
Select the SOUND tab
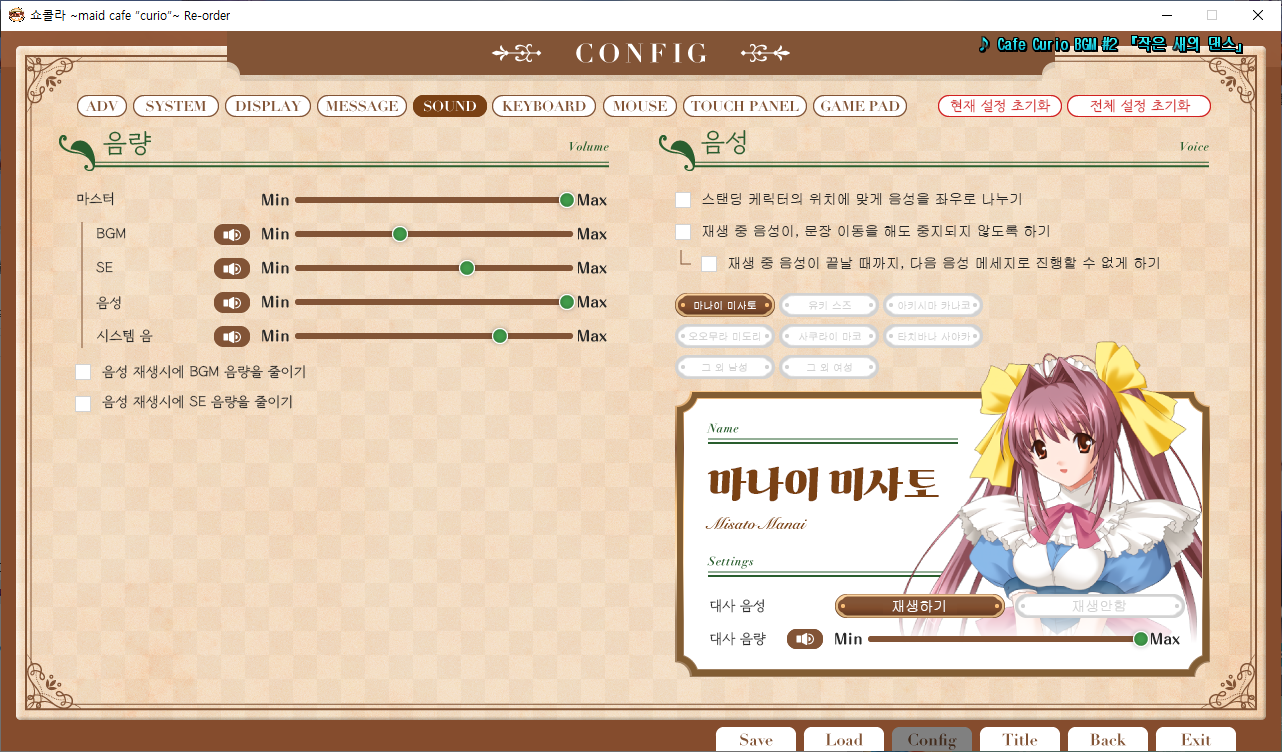(450, 106)
